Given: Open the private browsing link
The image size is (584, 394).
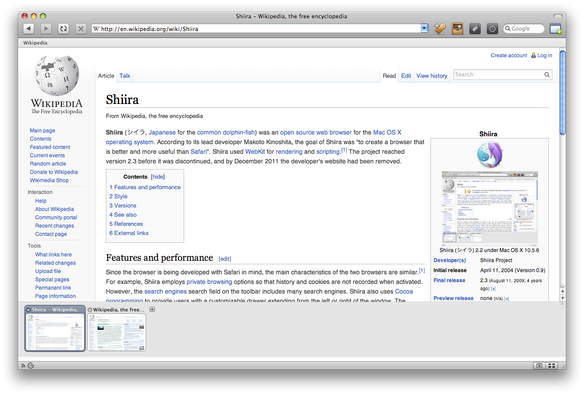Looking at the screenshot, I should (209, 282).
